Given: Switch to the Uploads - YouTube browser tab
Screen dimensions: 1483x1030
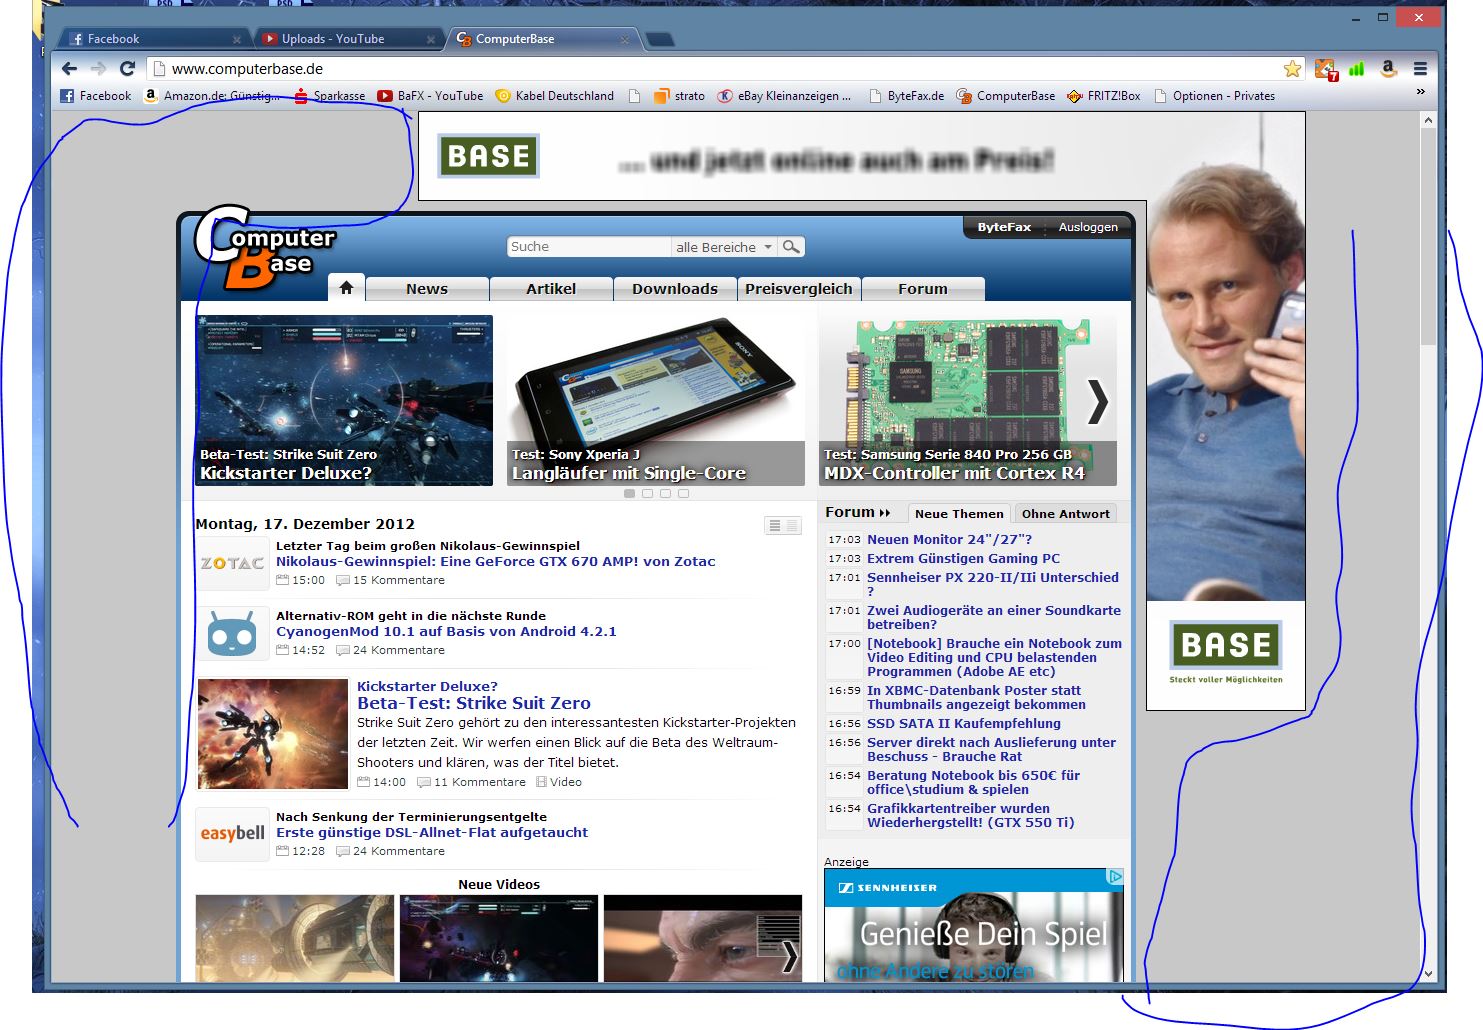Looking at the screenshot, I should coord(345,39).
